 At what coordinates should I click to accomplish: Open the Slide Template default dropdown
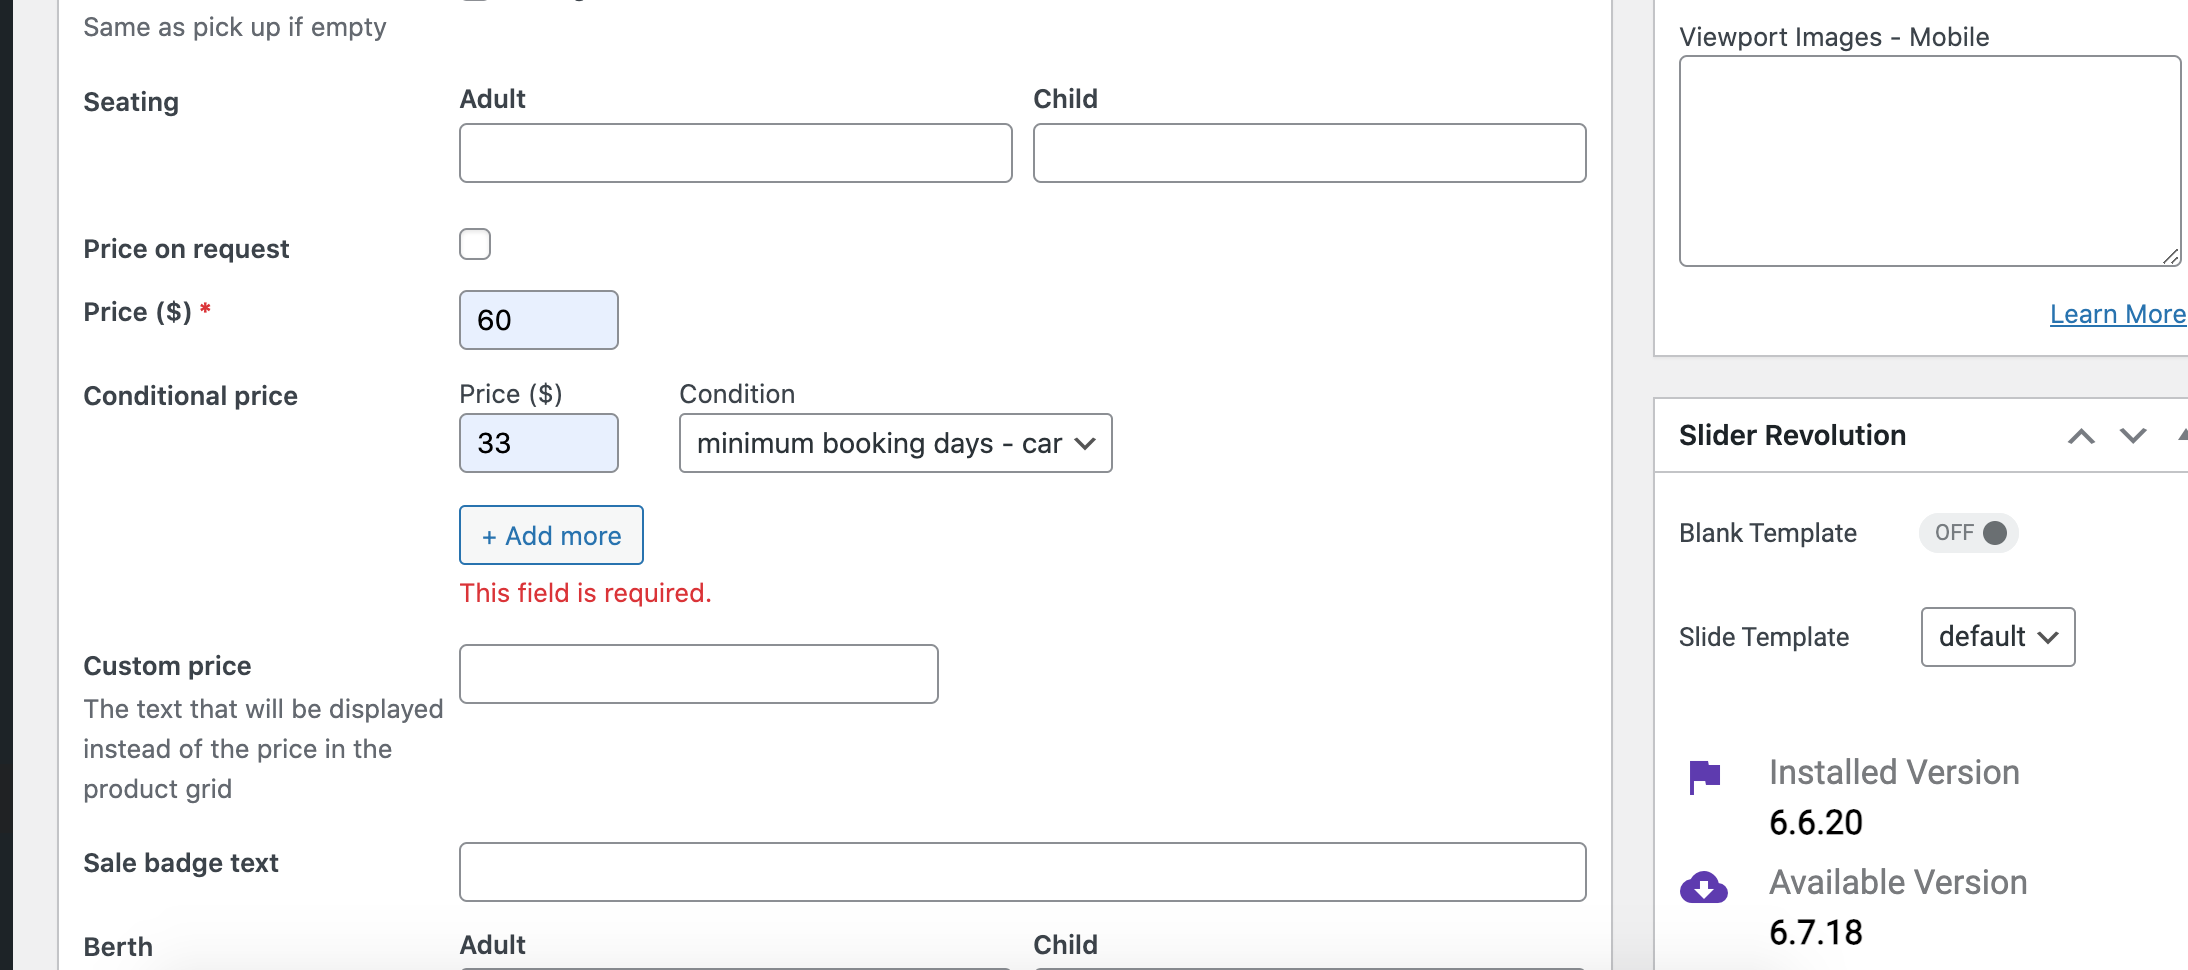(1998, 637)
